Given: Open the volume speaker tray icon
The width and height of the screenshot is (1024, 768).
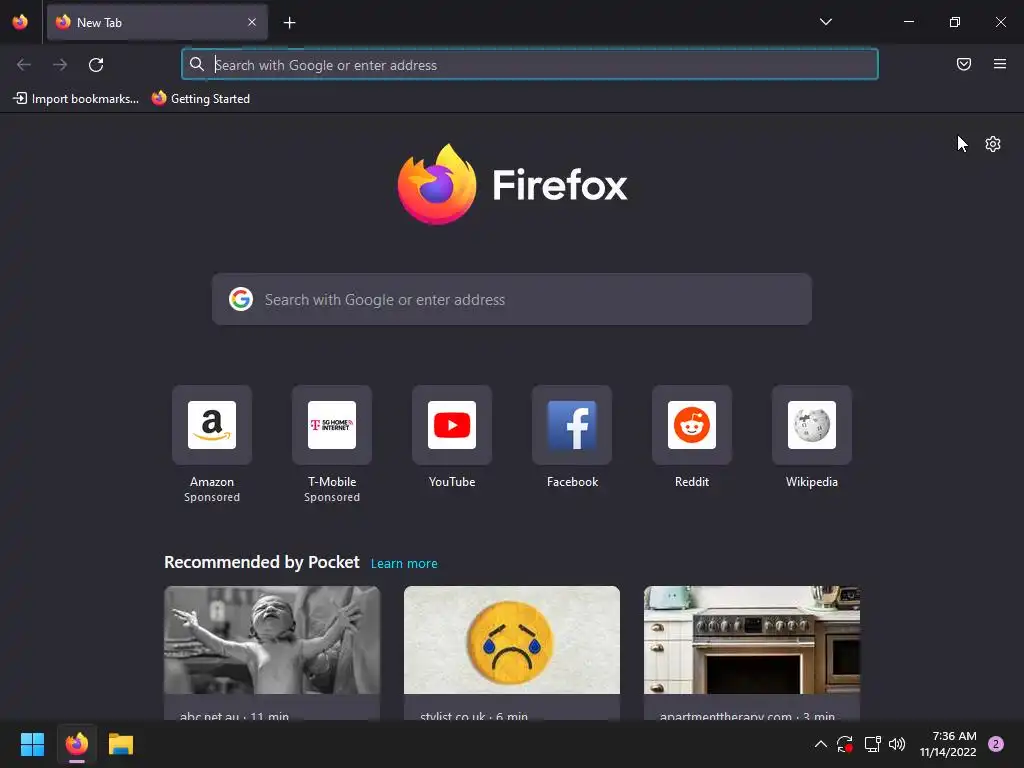Looking at the screenshot, I should click(x=897, y=744).
